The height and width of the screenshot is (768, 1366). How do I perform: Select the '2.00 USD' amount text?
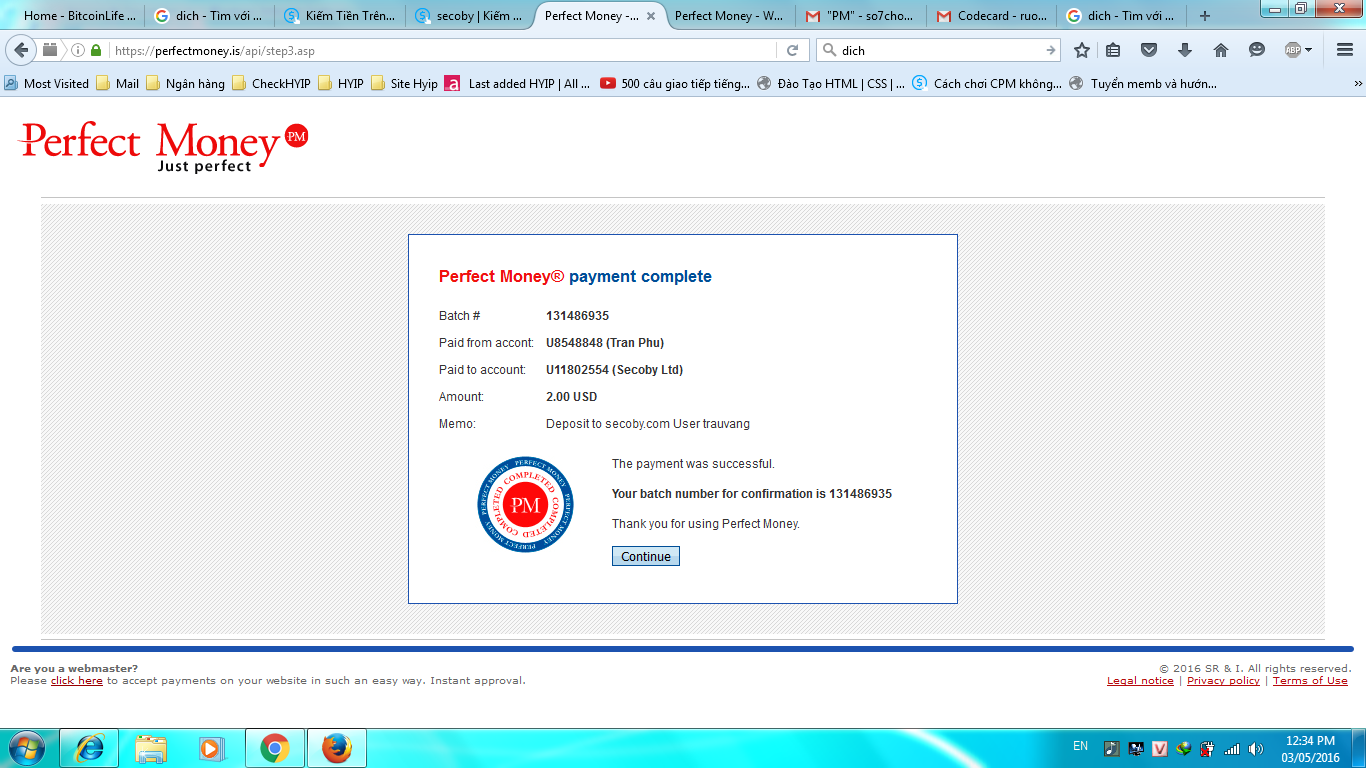[571, 397]
